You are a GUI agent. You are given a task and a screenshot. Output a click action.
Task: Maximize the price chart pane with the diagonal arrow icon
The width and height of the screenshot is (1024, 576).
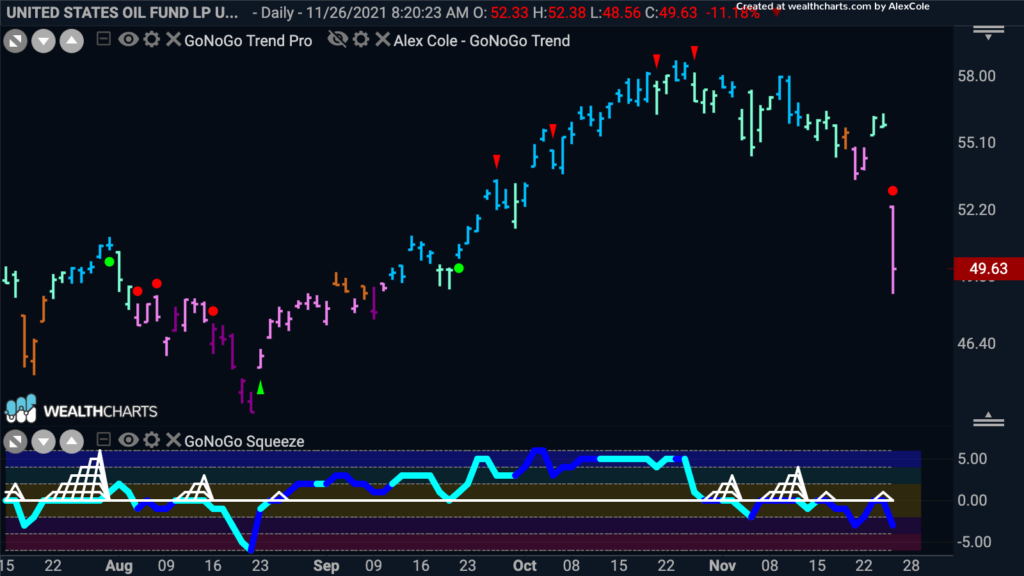point(15,41)
